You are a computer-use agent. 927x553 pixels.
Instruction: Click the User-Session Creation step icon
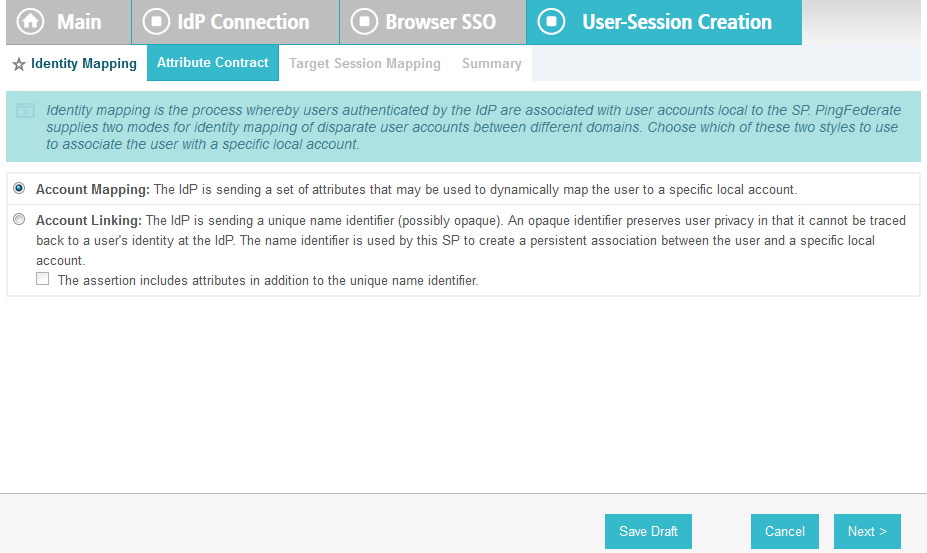click(x=552, y=22)
